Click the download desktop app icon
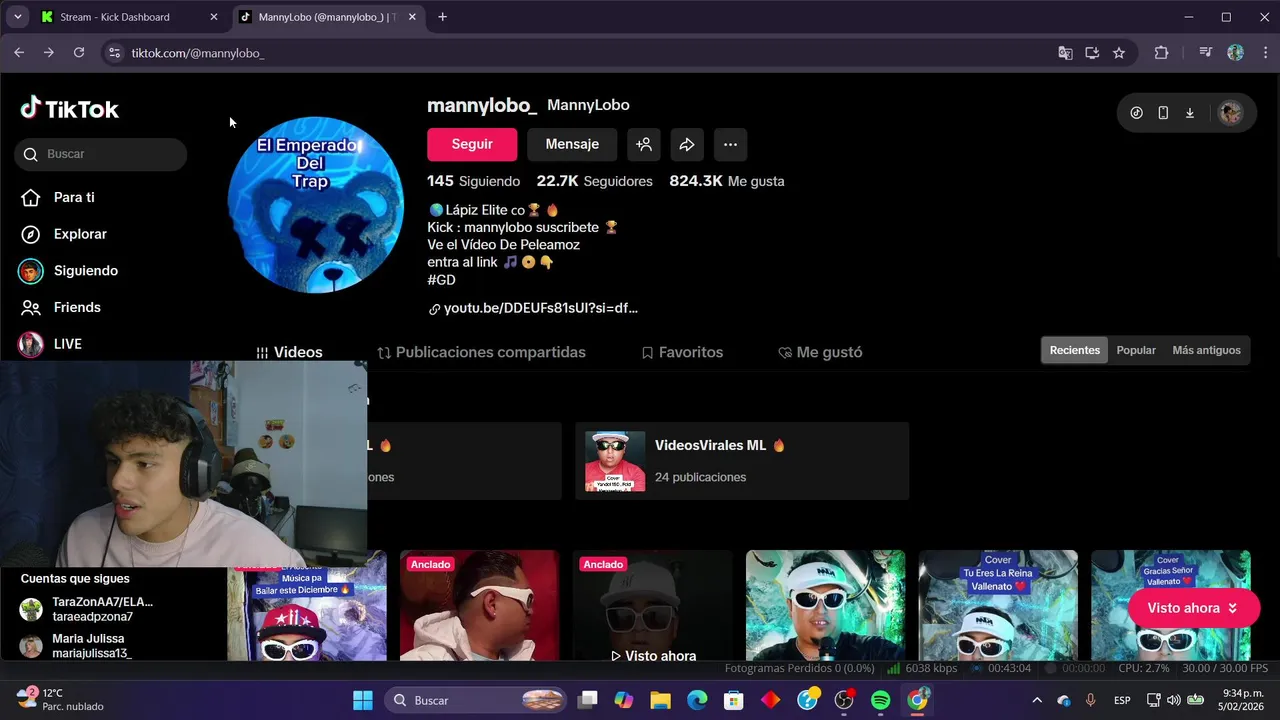Screen dimensions: 1280x720 point(1190,113)
